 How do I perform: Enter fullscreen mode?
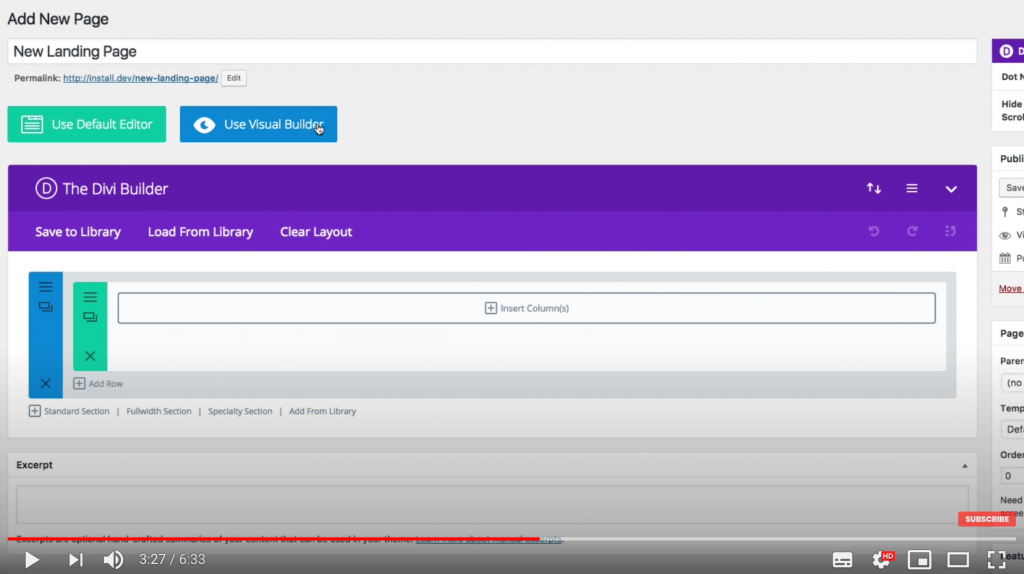coord(996,560)
